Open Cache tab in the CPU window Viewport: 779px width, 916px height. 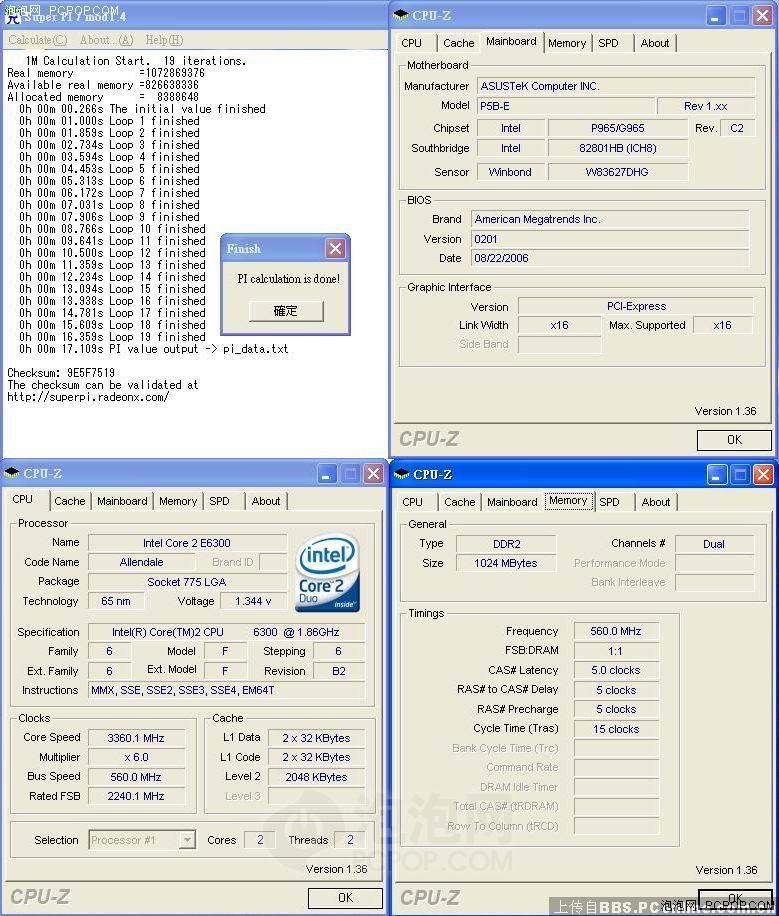coord(70,501)
